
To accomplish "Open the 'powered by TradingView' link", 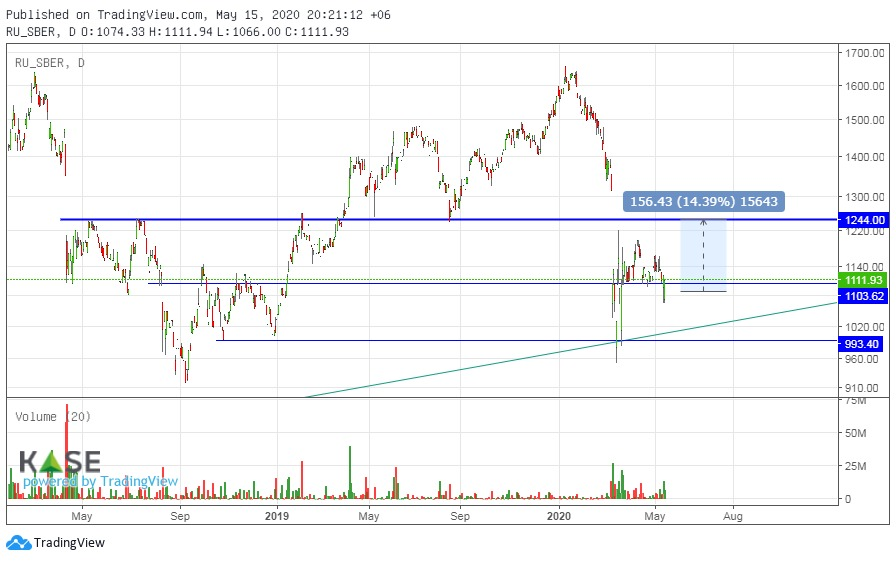I will point(100,482).
